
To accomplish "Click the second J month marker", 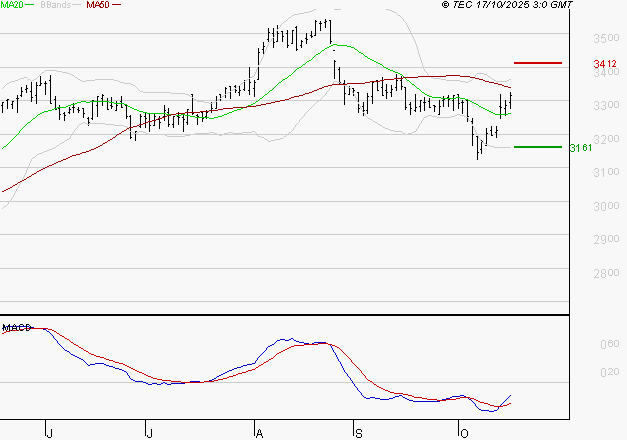I will tap(149, 434).
